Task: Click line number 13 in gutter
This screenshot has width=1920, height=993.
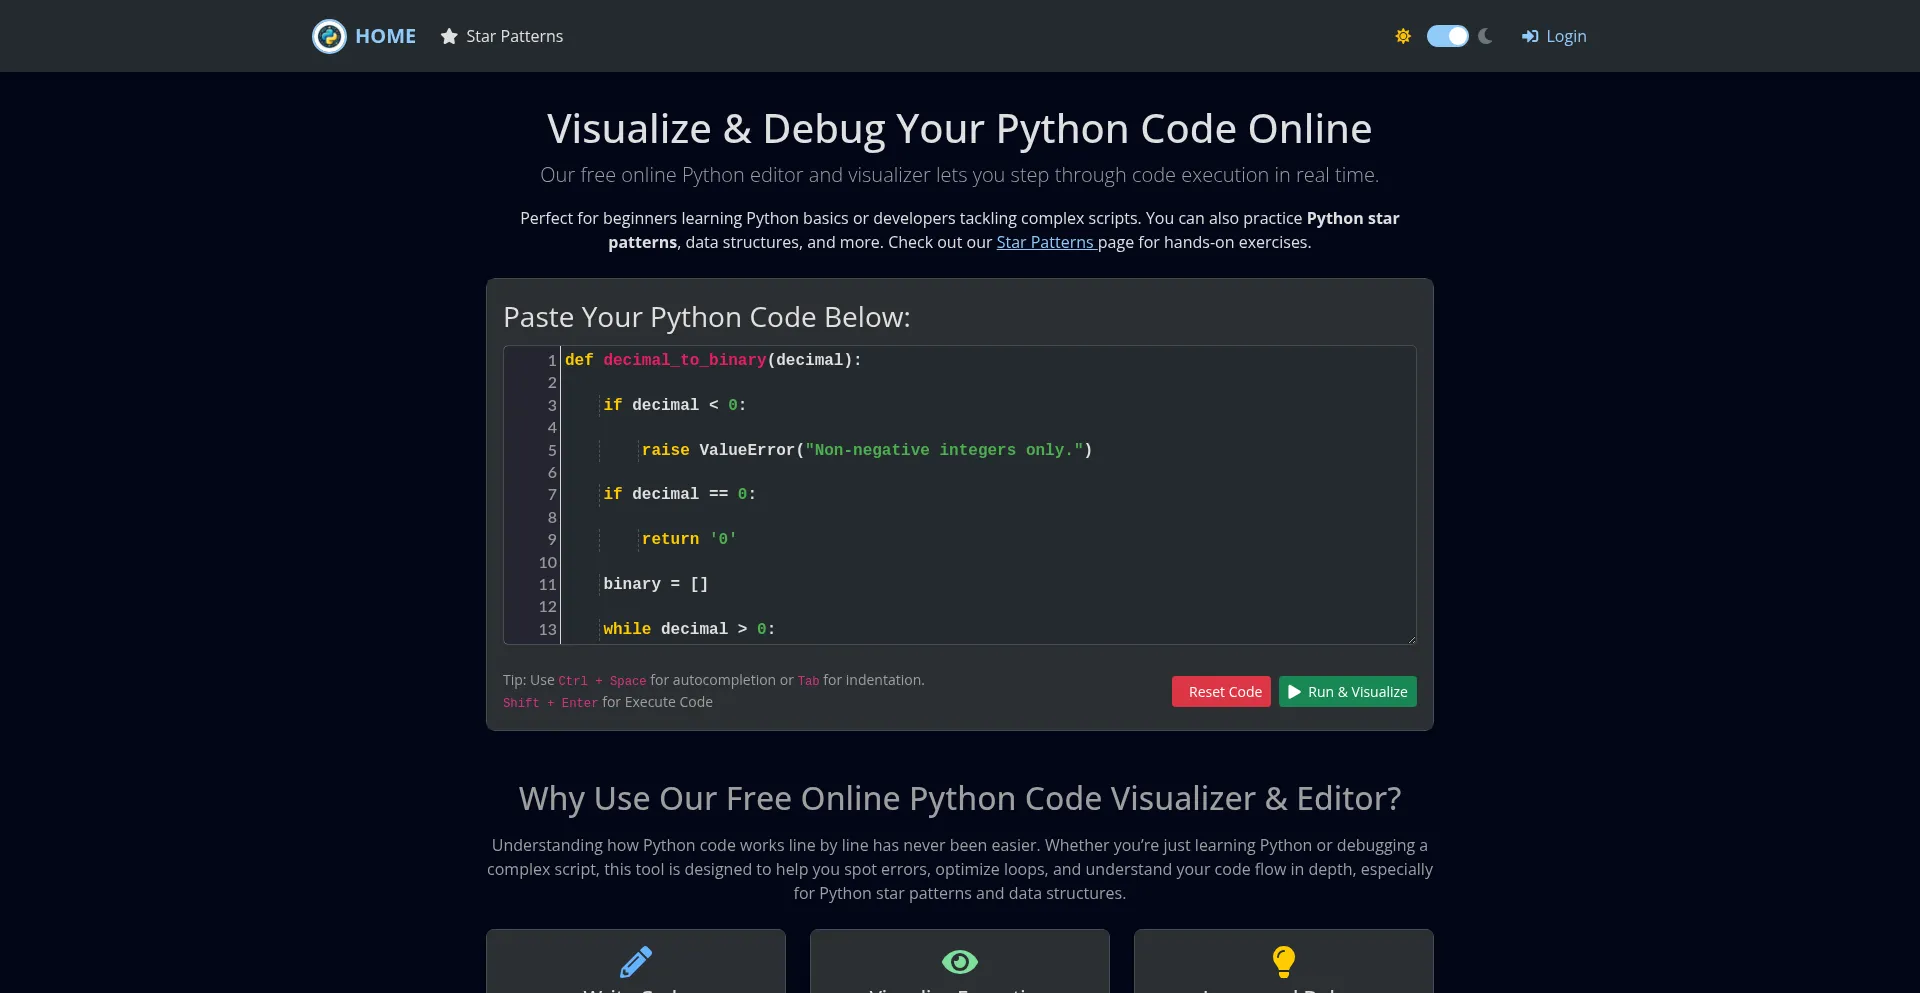Action: click(547, 629)
